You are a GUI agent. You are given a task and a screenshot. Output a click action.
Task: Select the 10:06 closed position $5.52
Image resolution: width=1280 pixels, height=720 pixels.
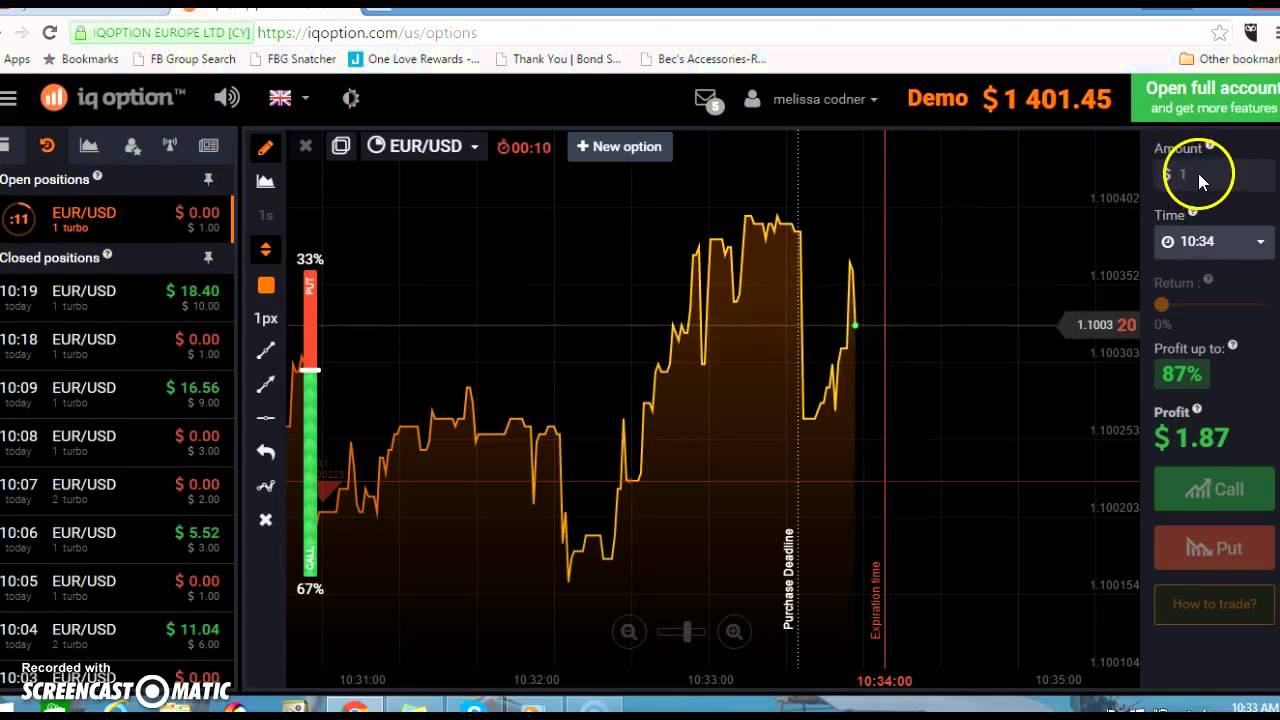coord(115,538)
